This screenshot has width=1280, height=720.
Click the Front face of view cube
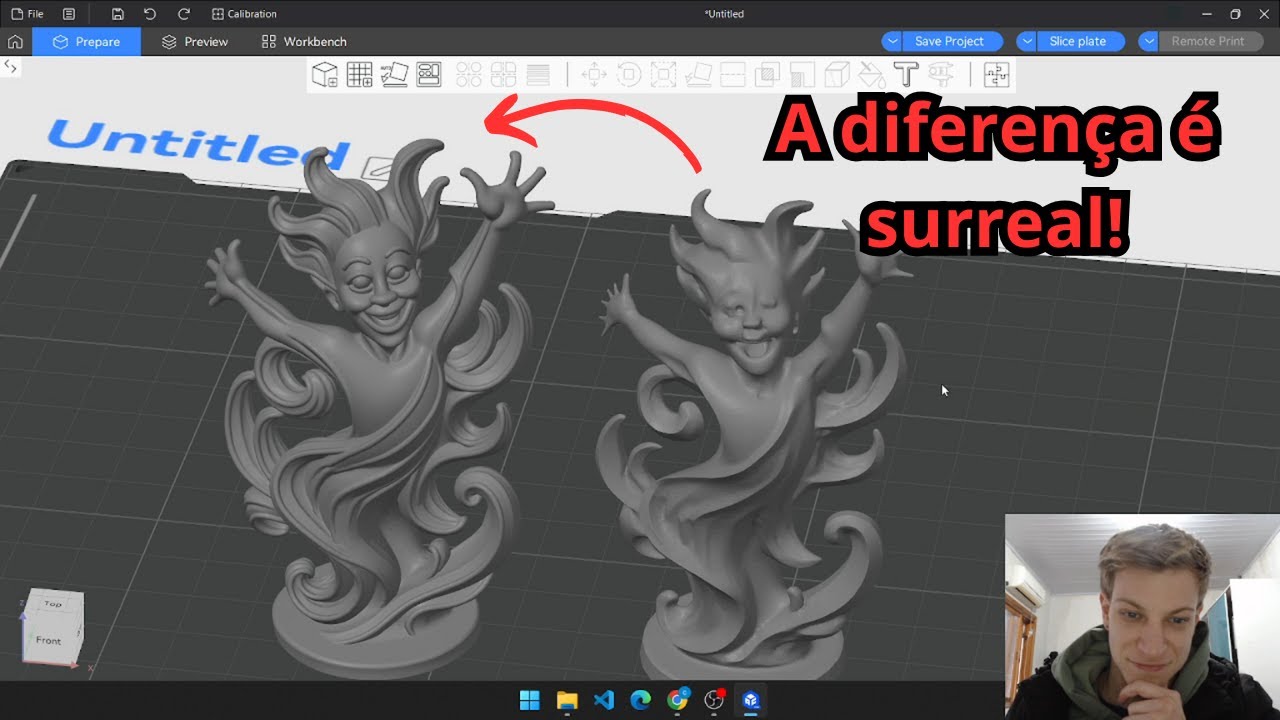pyautogui.click(x=48, y=640)
